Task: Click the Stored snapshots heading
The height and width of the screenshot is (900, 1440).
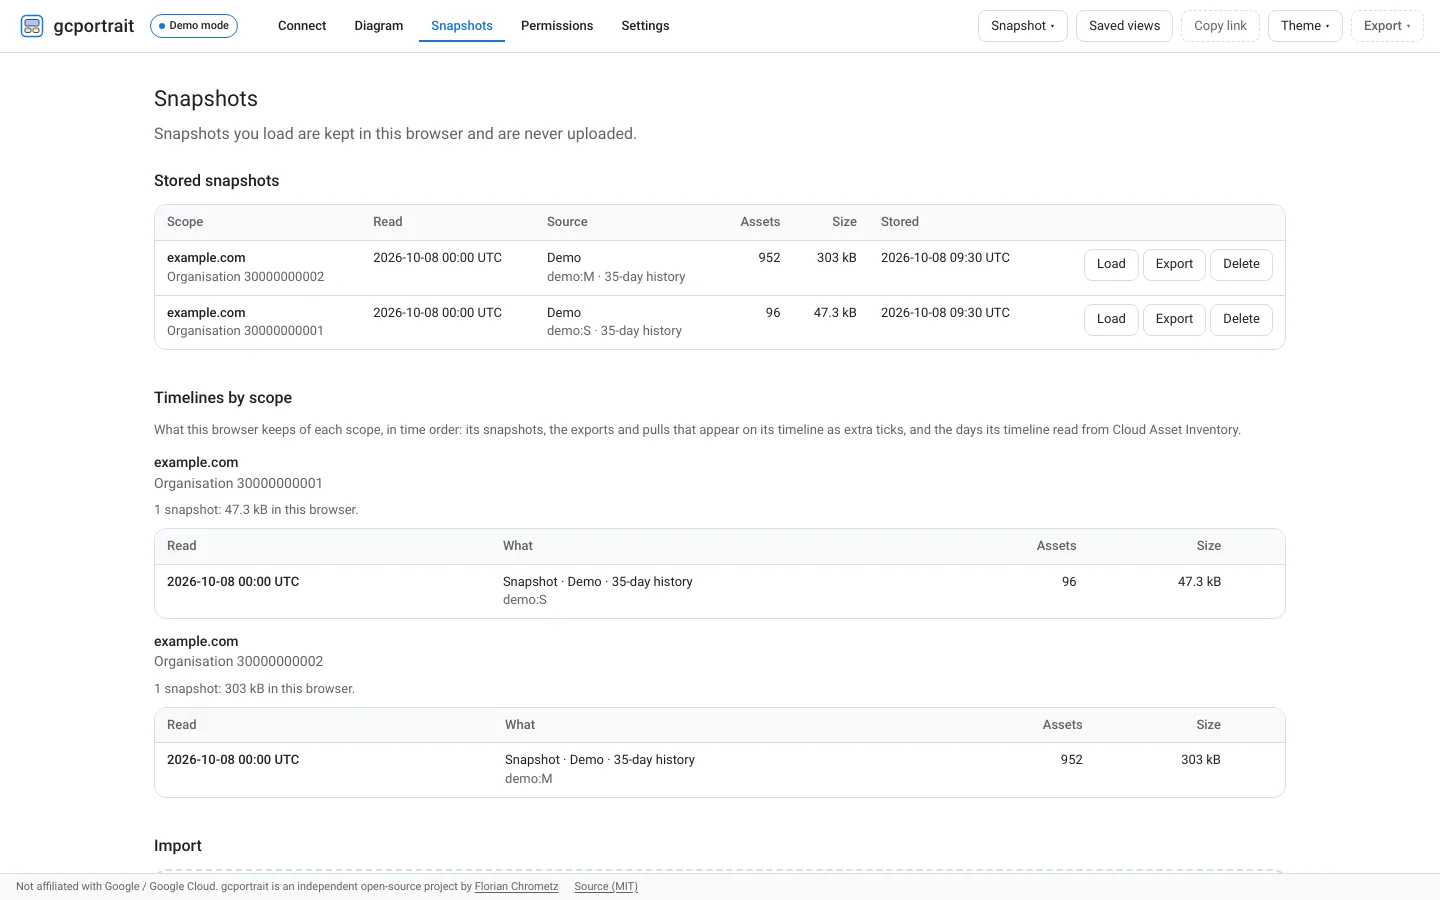Action: [x=217, y=181]
